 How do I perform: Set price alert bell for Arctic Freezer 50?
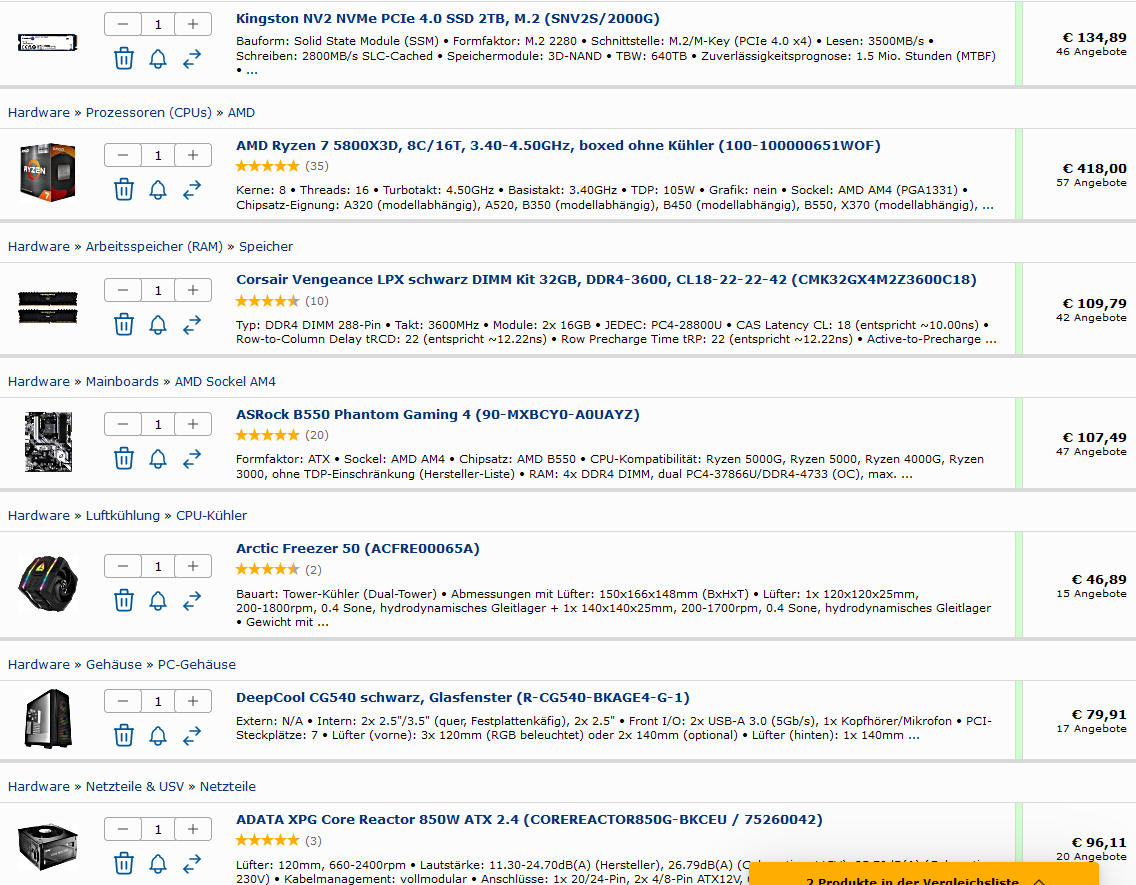tap(158, 600)
